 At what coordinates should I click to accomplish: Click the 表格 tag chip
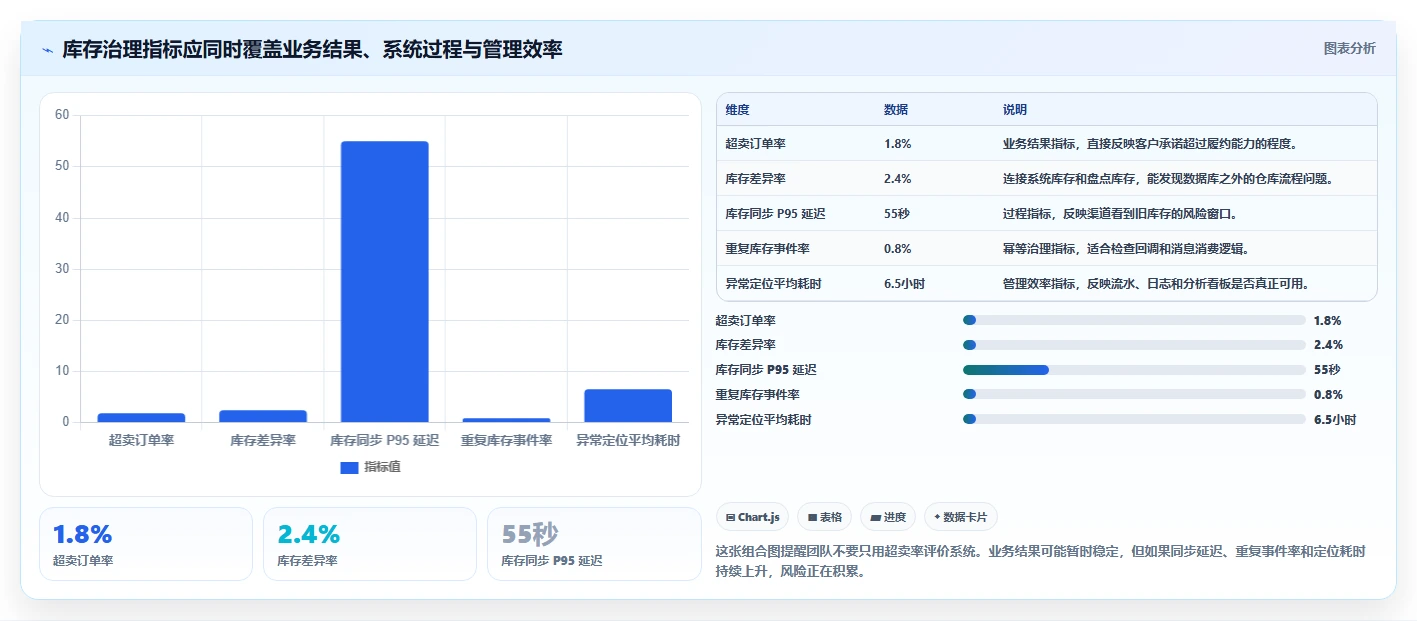pyautogui.click(x=825, y=517)
